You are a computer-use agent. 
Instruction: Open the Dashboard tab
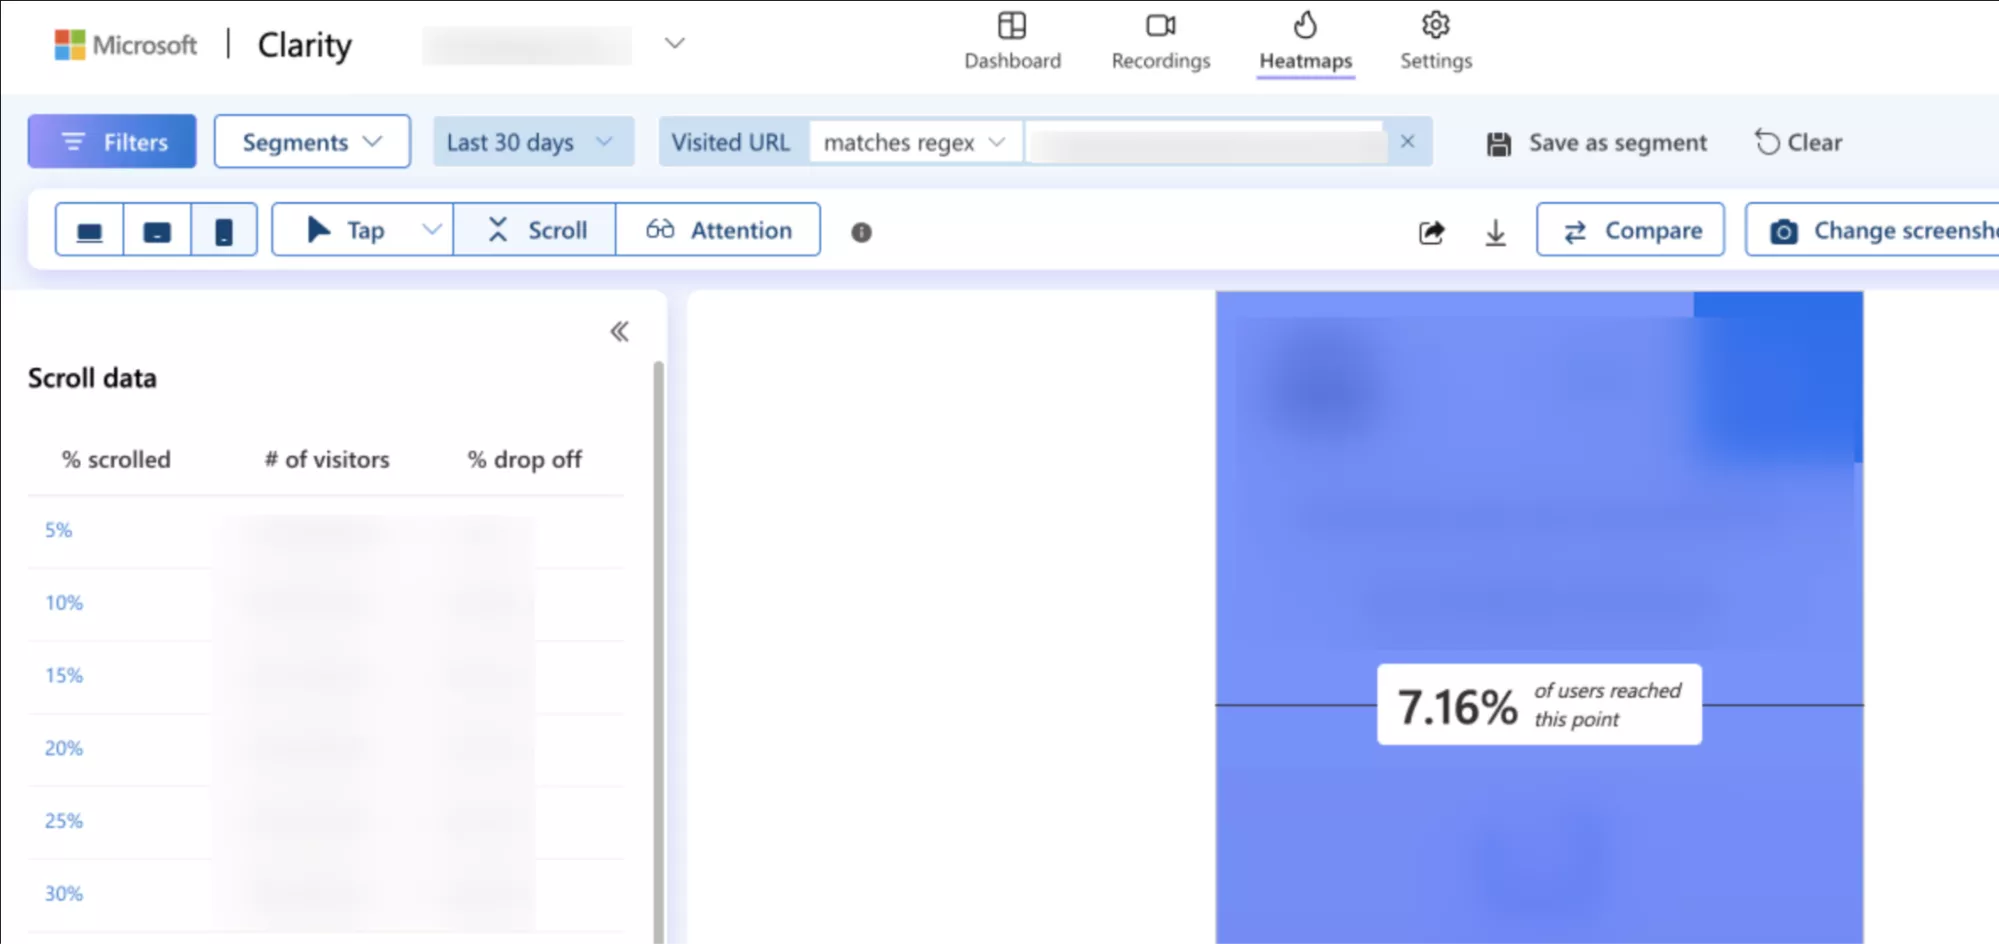(x=1012, y=42)
